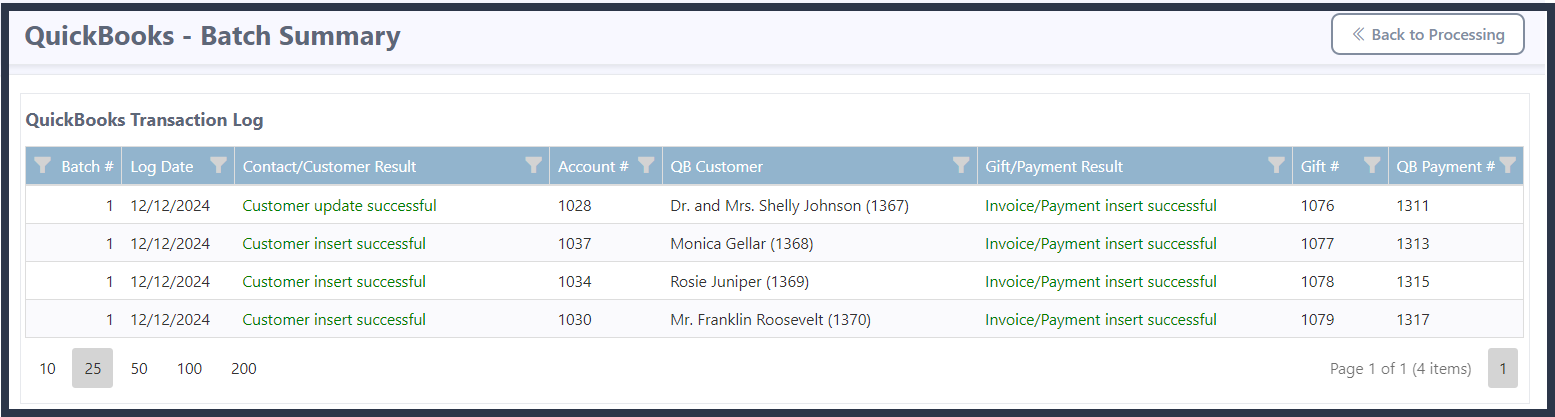
Task: Set page size to 25 items
Action: (93, 368)
